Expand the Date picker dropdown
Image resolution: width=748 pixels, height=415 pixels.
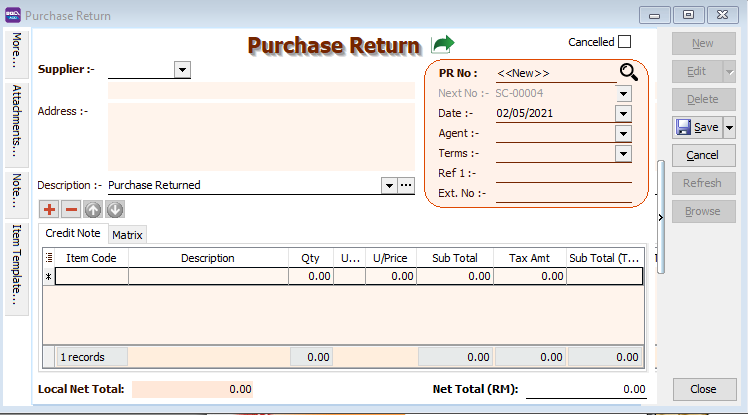tap(623, 113)
